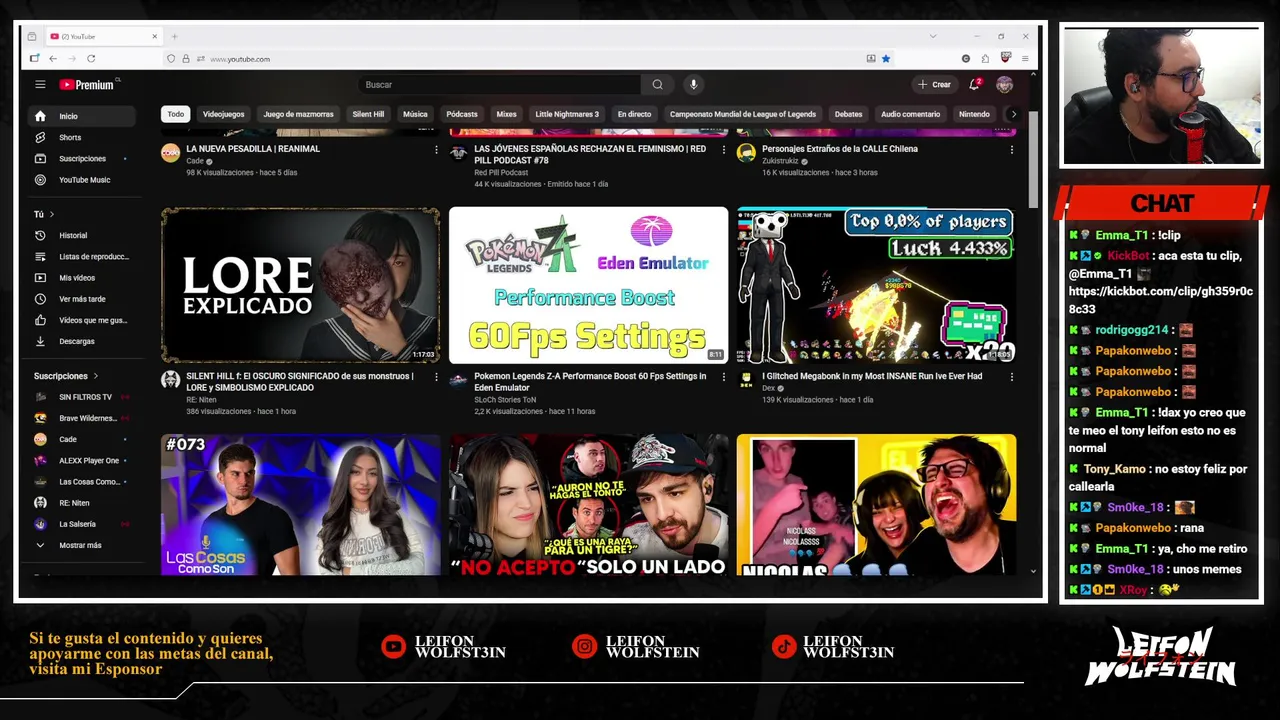Open the Top 0,0% of players Megabonk thumbnail
This screenshot has height=720, width=1280.
[876, 285]
